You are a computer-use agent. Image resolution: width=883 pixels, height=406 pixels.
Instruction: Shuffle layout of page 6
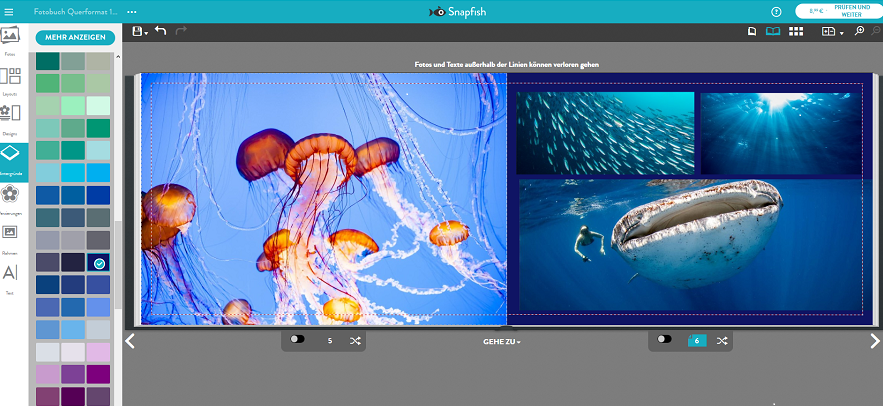(722, 341)
